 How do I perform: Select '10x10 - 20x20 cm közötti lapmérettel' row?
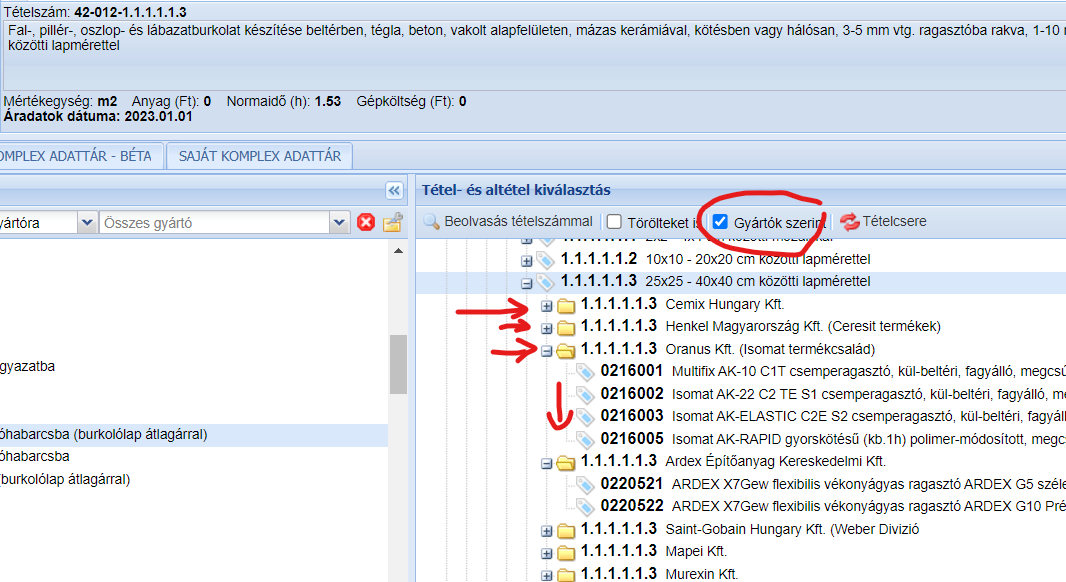click(758, 259)
